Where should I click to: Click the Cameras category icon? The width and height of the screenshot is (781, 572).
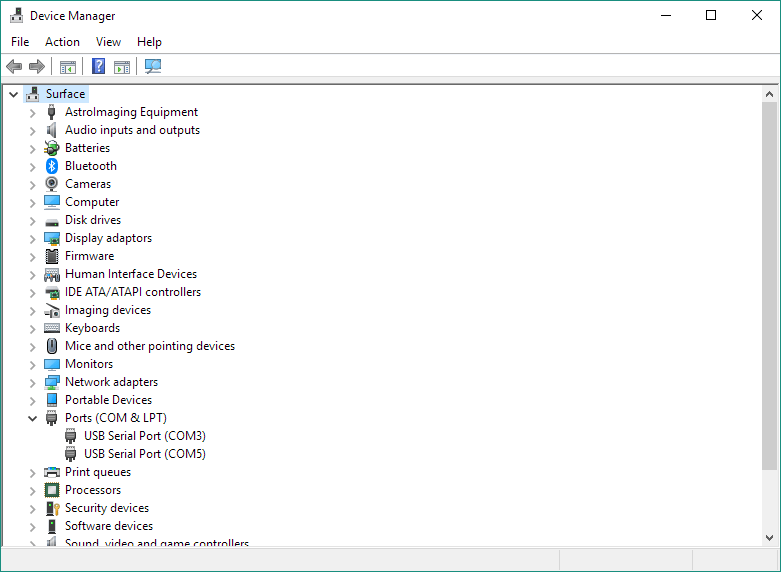[52, 184]
